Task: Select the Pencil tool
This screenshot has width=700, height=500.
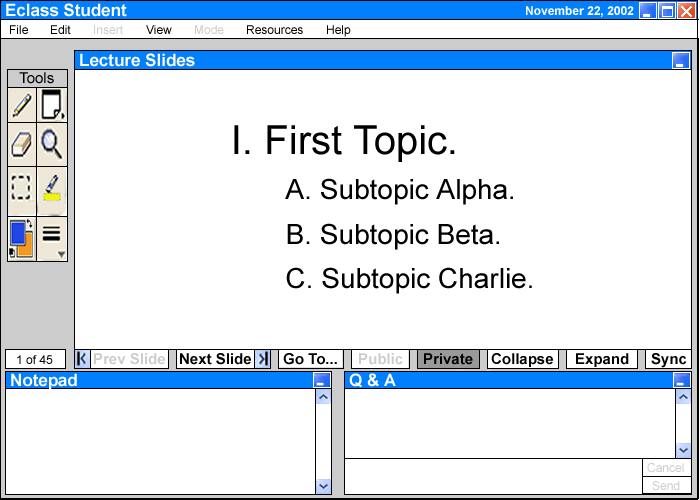Action: pyautogui.click(x=22, y=106)
